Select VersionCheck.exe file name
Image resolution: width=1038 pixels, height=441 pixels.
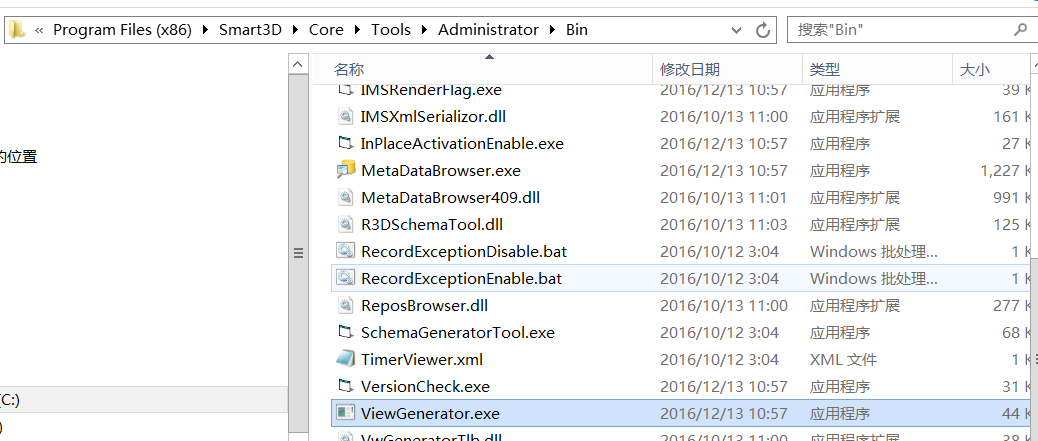pyautogui.click(x=425, y=387)
